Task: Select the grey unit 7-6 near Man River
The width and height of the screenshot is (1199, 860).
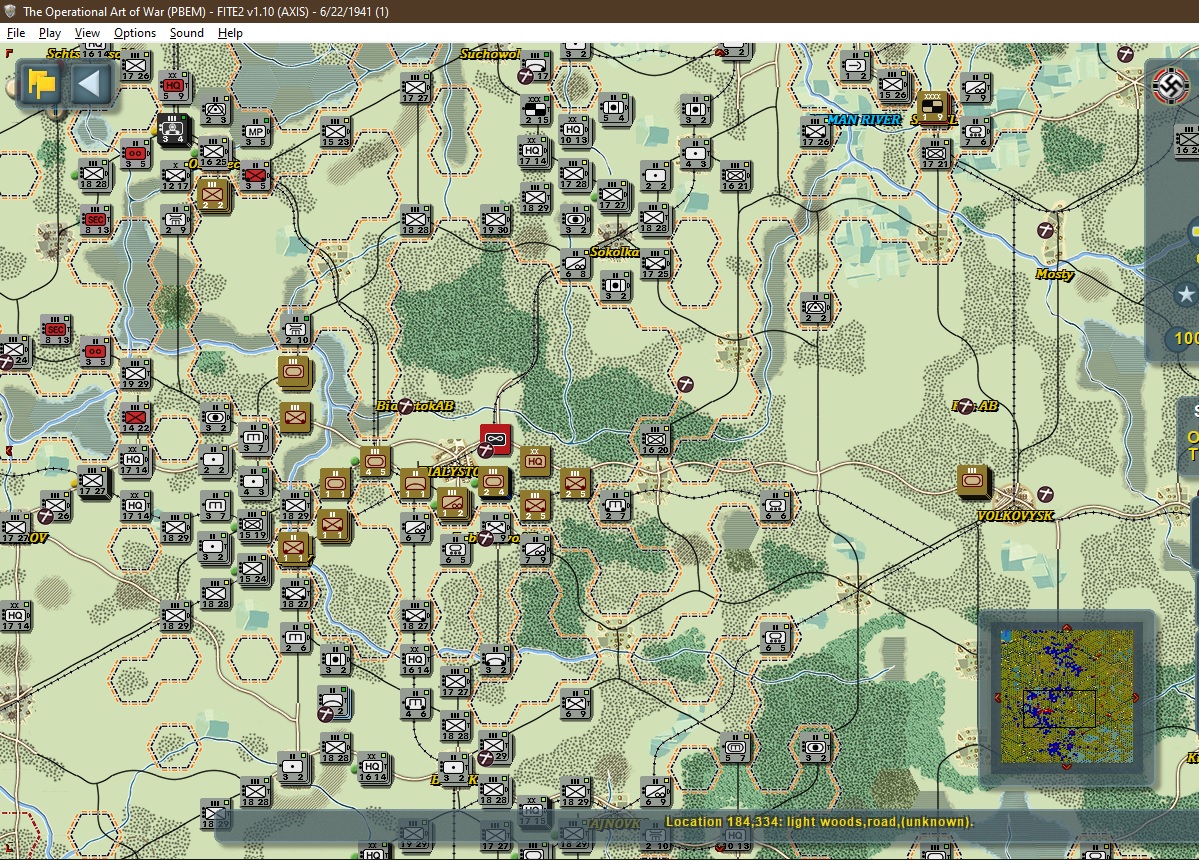Action: point(976,133)
